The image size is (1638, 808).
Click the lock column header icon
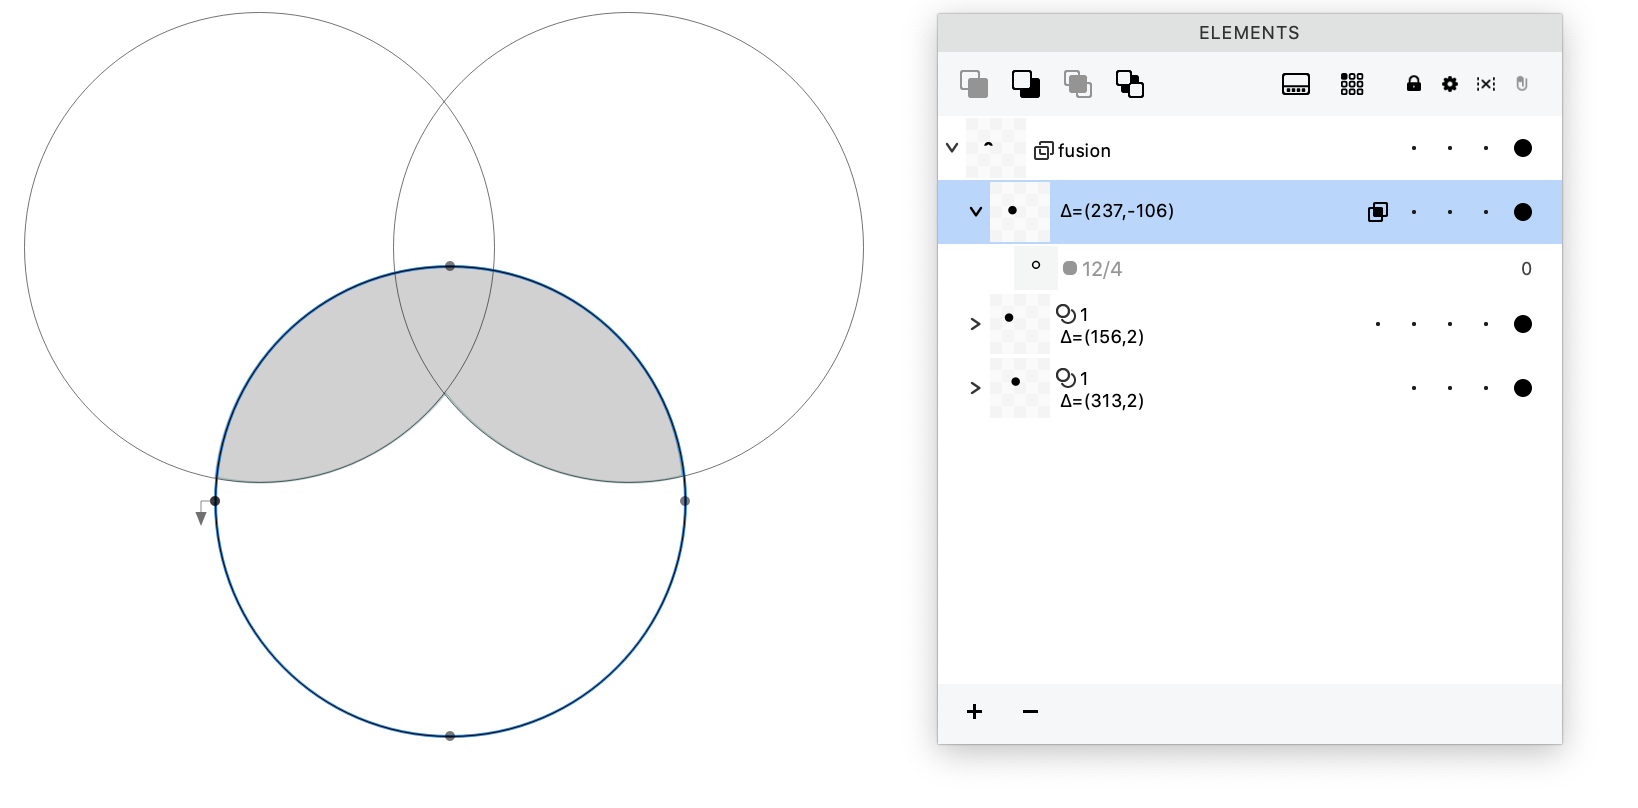(x=1414, y=84)
